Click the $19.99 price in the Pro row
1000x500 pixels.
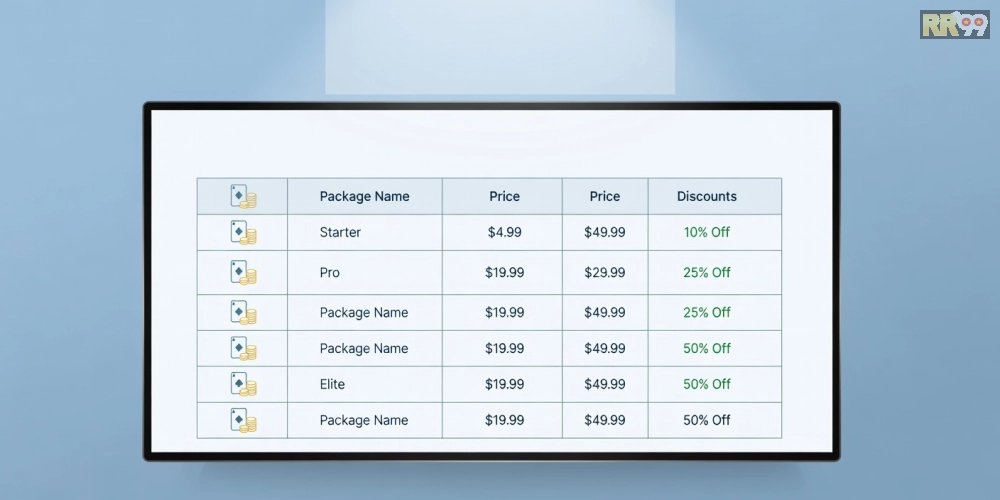[x=504, y=272]
